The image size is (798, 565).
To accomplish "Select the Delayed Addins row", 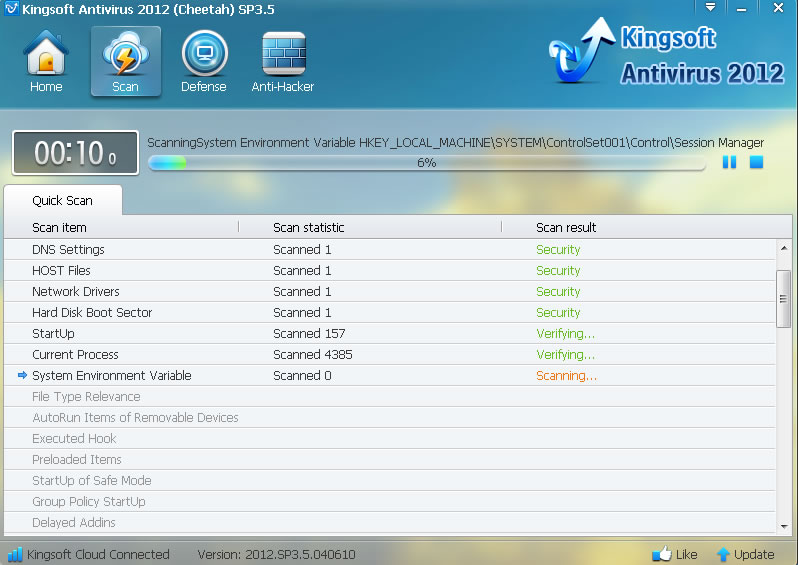I will (x=389, y=522).
